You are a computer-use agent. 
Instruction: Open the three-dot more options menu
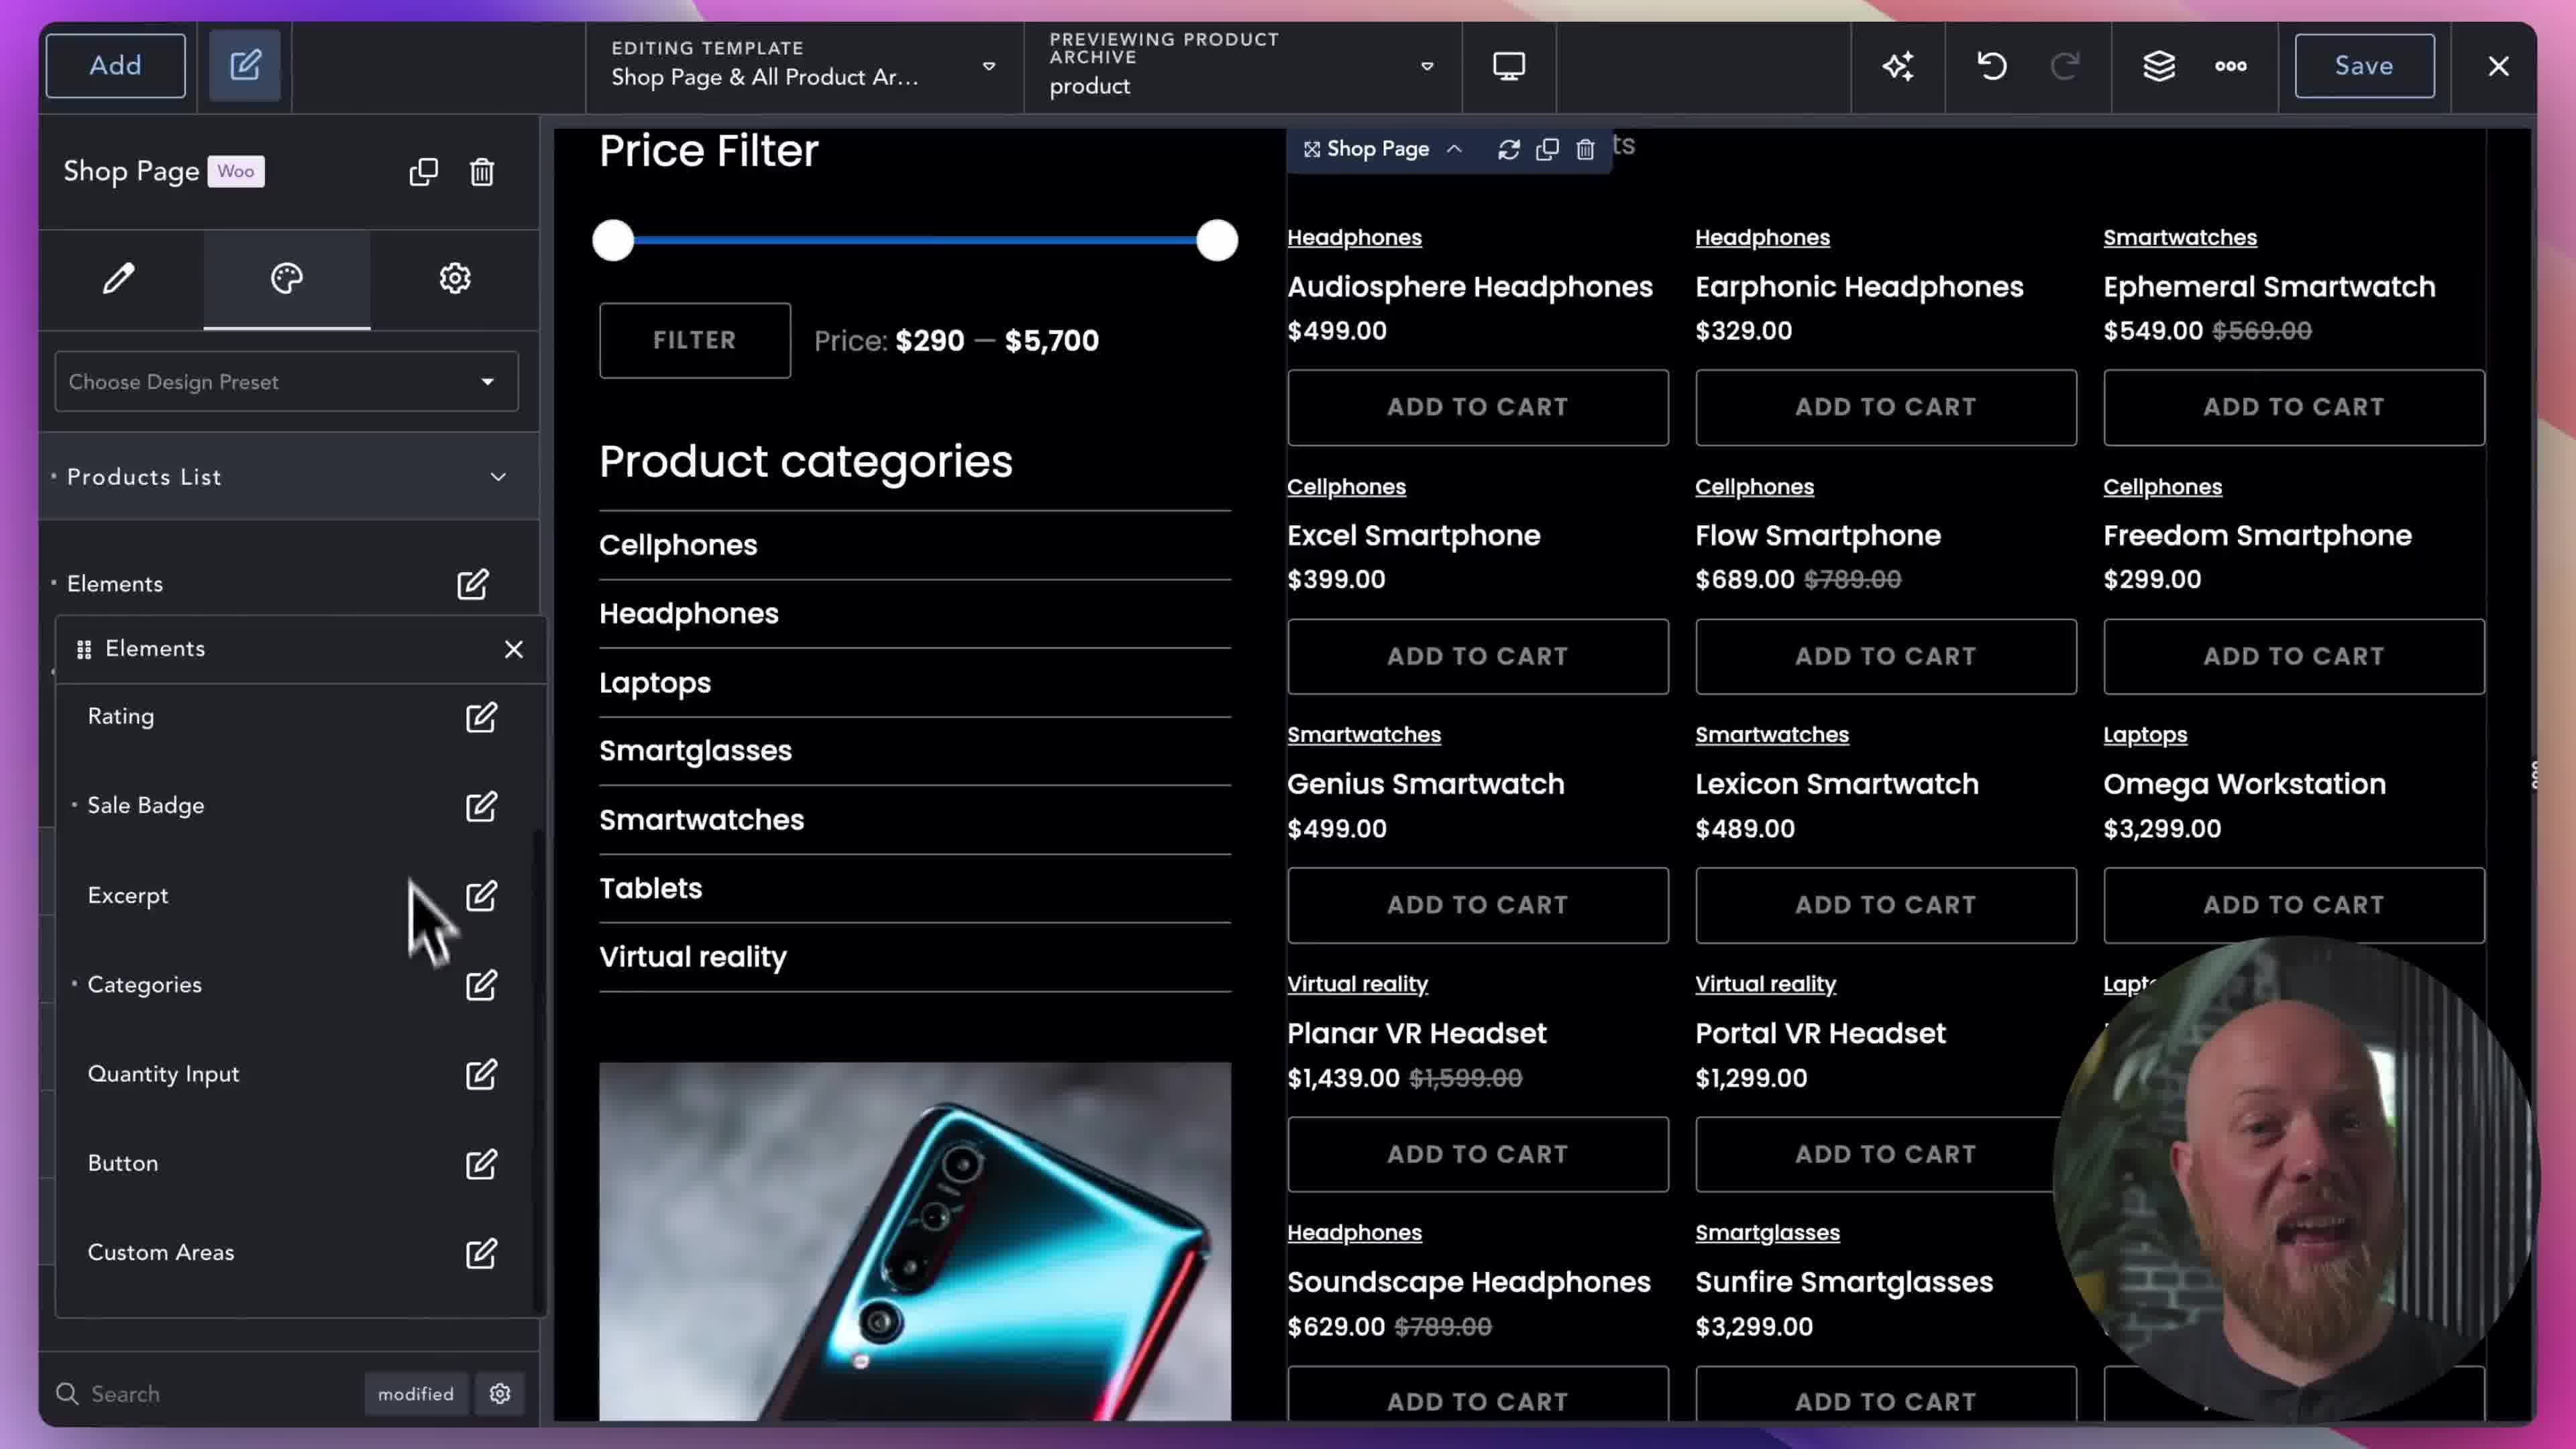click(2230, 66)
